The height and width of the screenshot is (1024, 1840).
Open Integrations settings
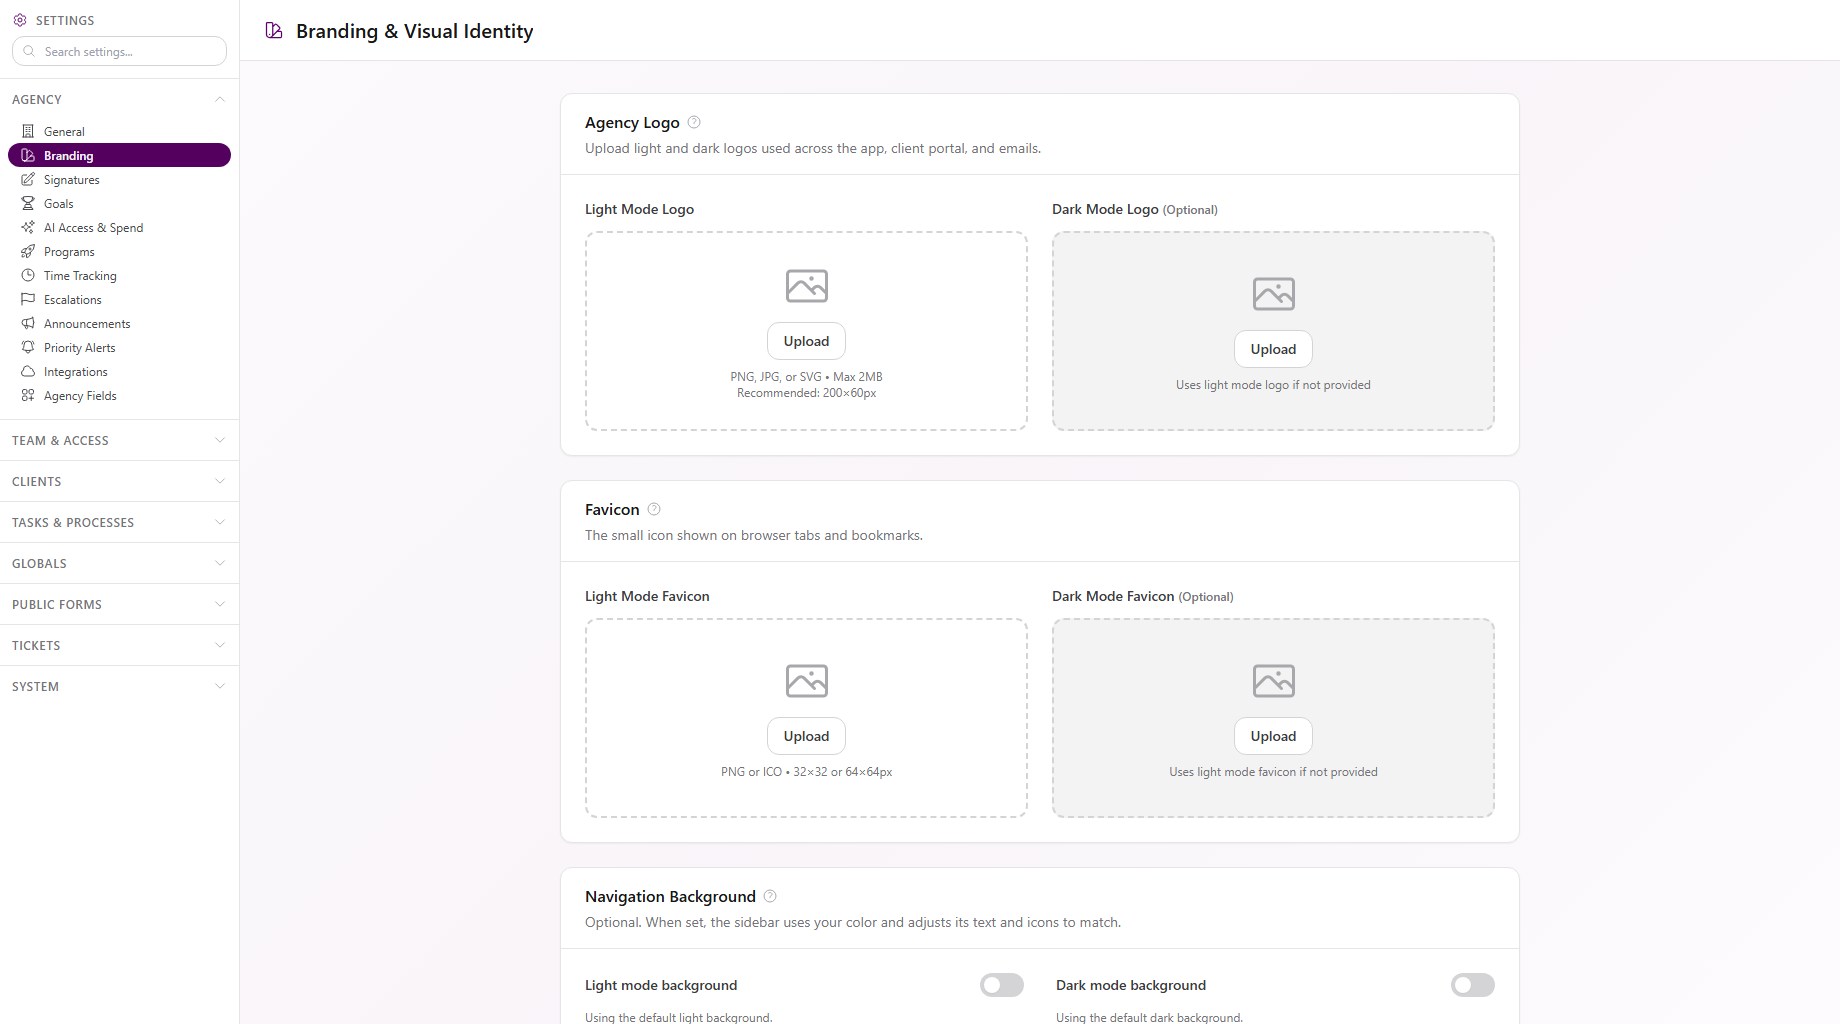(x=119, y=371)
